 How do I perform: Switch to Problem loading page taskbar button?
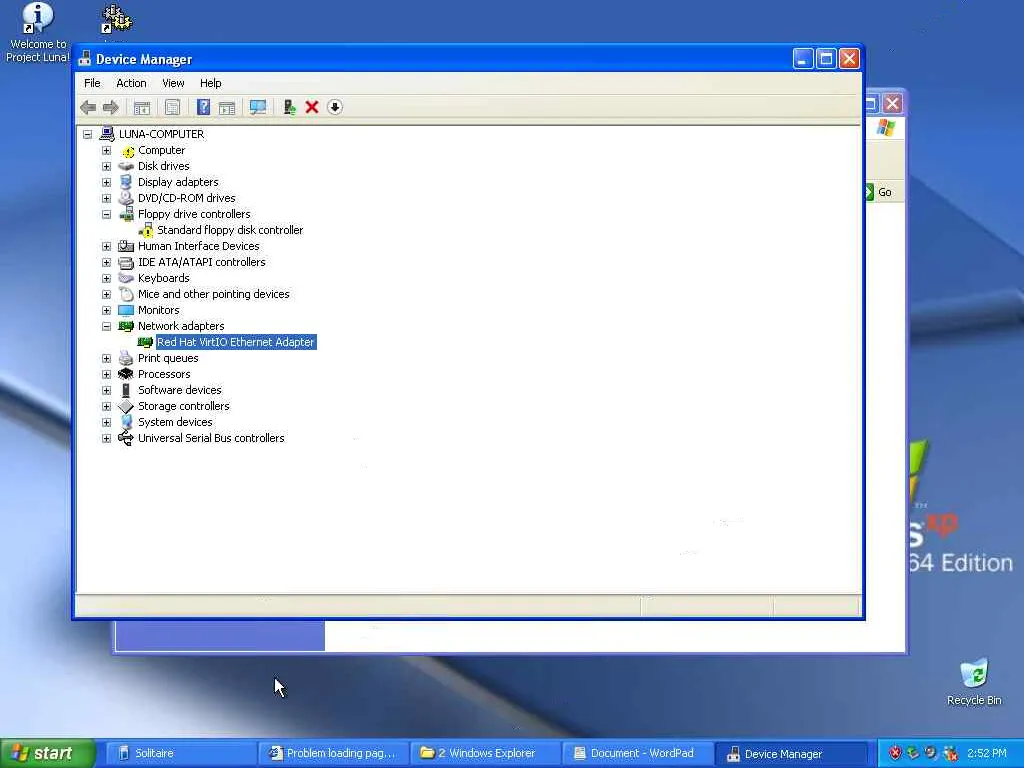[333, 753]
